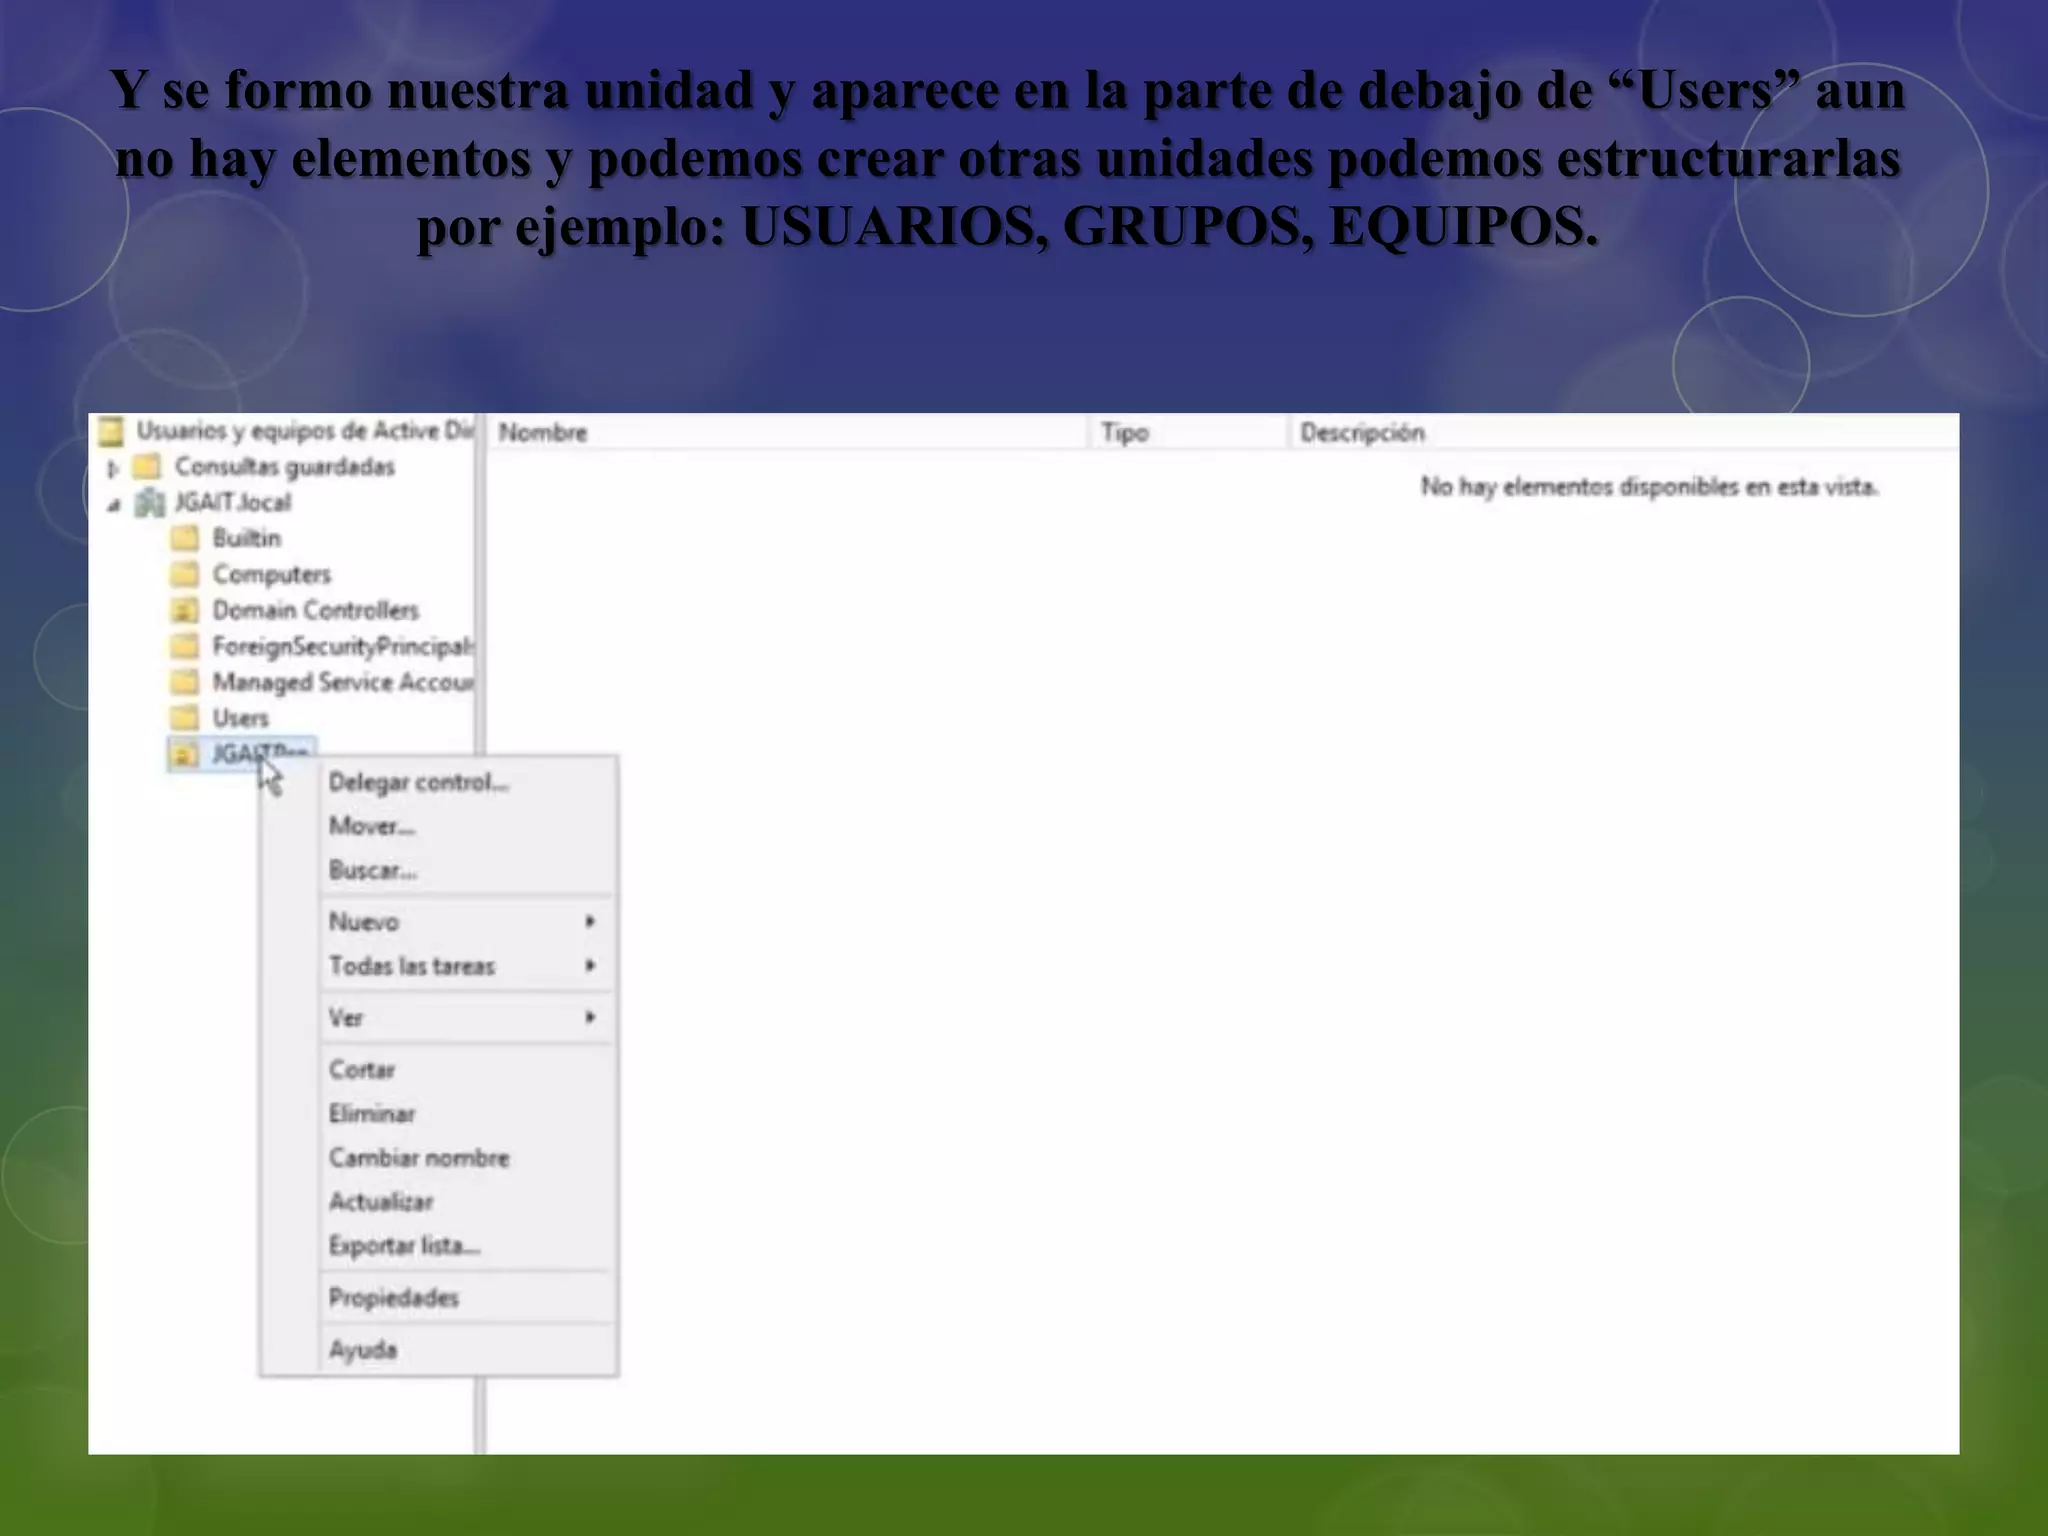The height and width of the screenshot is (1536, 2048).
Task: Select the Domain Controllers tree label
Action: click(315, 611)
